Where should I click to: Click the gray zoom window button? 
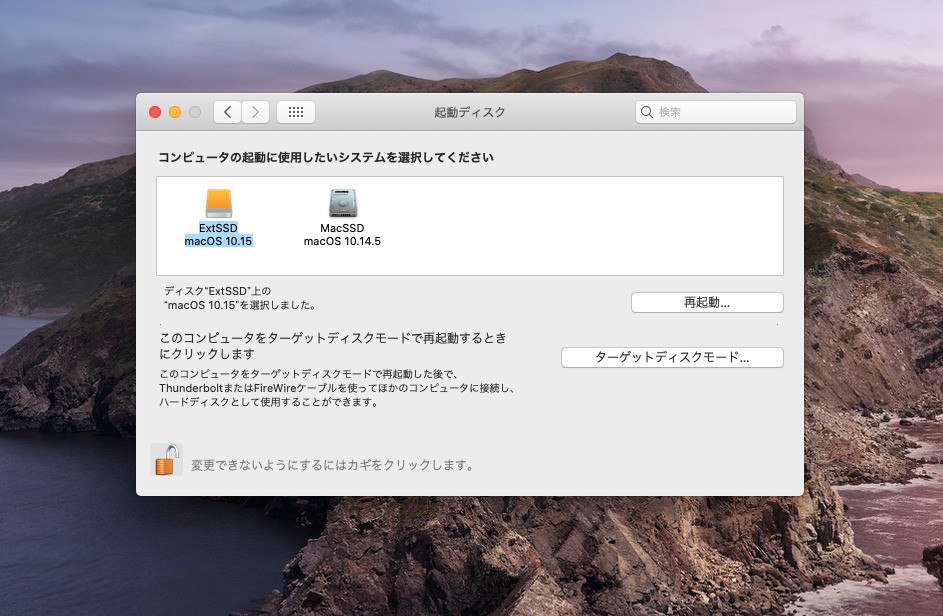(195, 112)
